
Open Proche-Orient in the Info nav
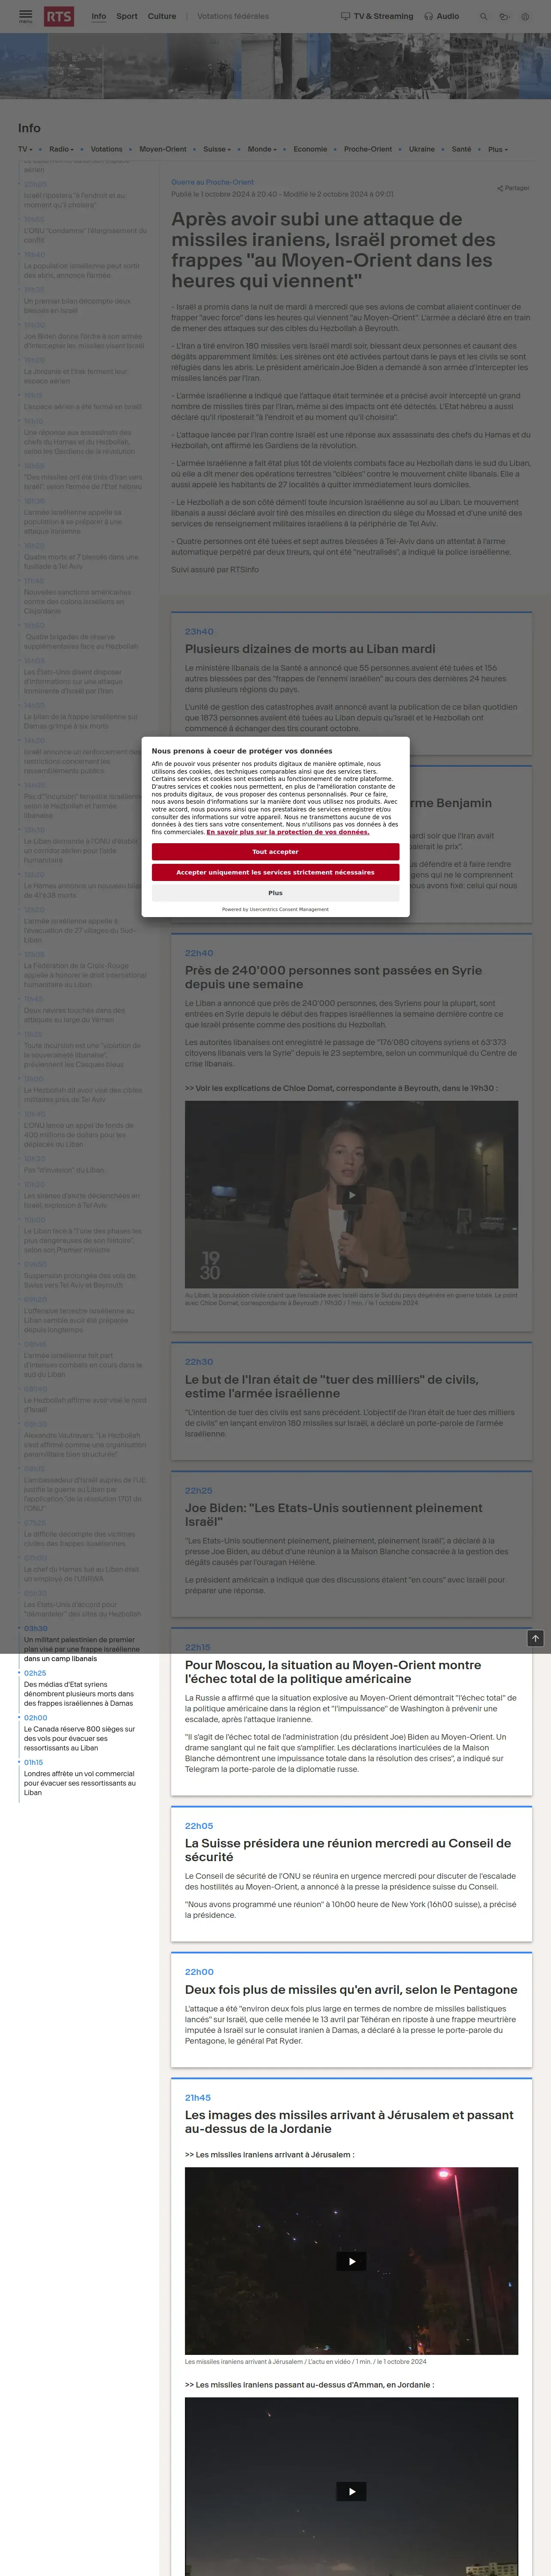pyautogui.click(x=368, y=149)
